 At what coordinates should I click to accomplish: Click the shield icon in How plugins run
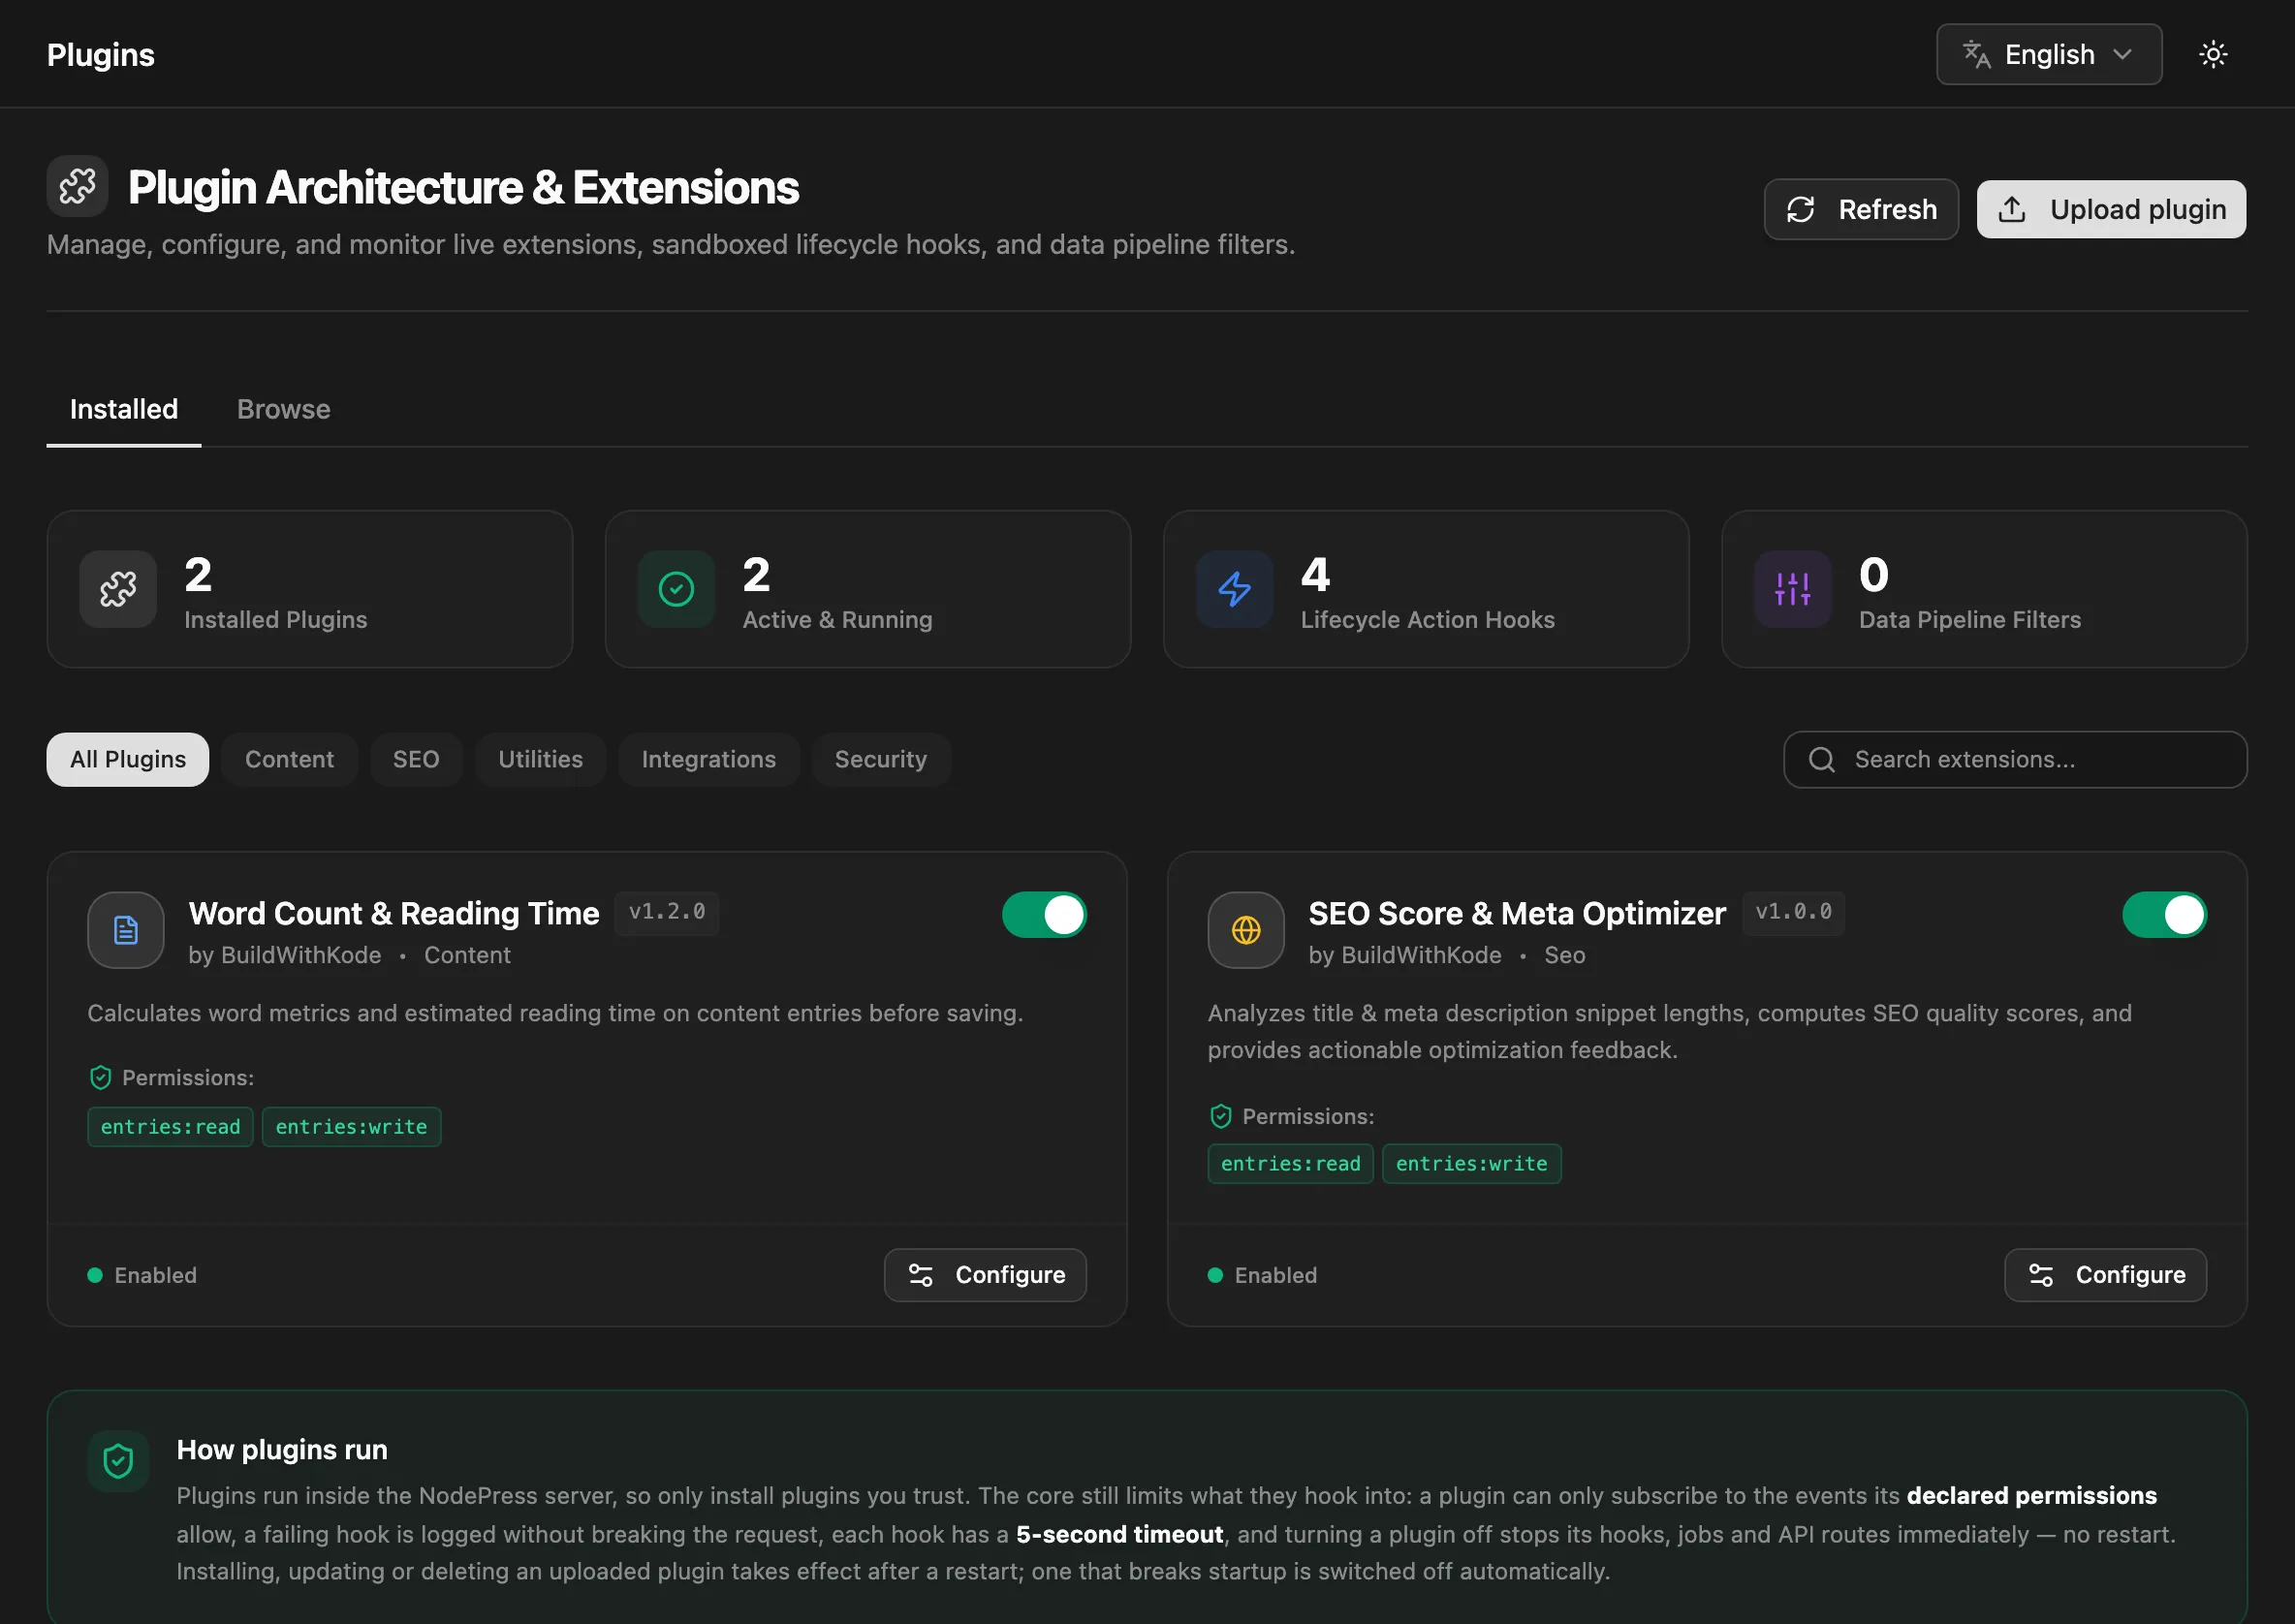pyautogui.click(x=118, y=1461)
